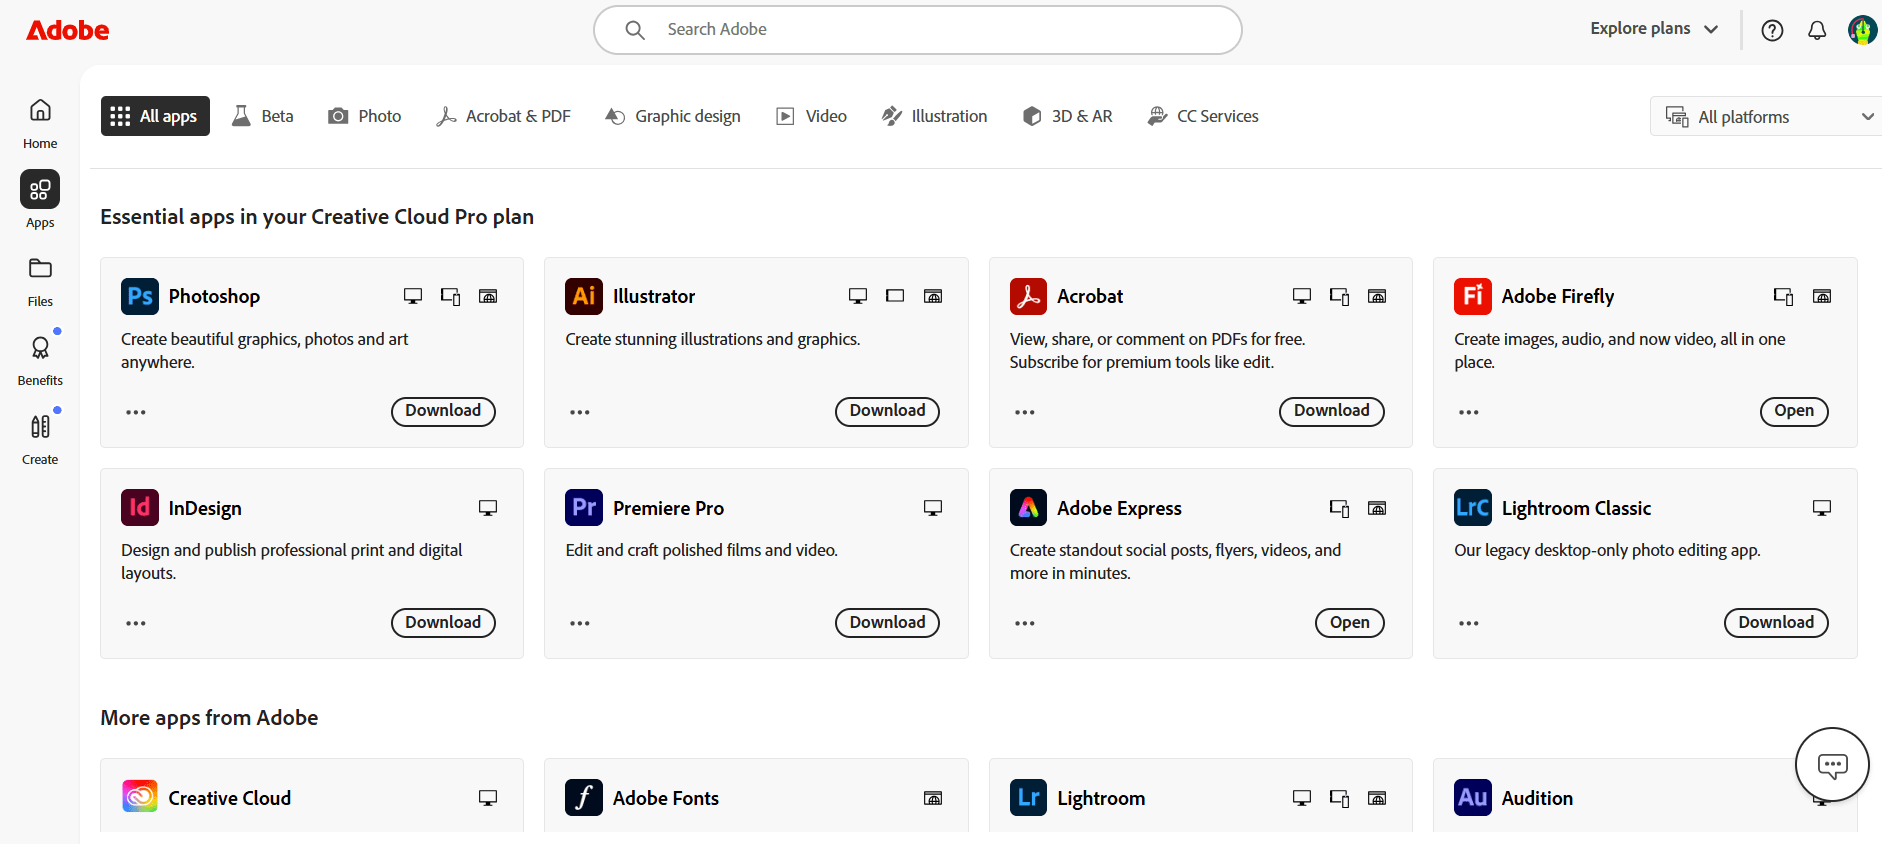
Task: Click the Photoshop app icon
Action: click(140, 296)
